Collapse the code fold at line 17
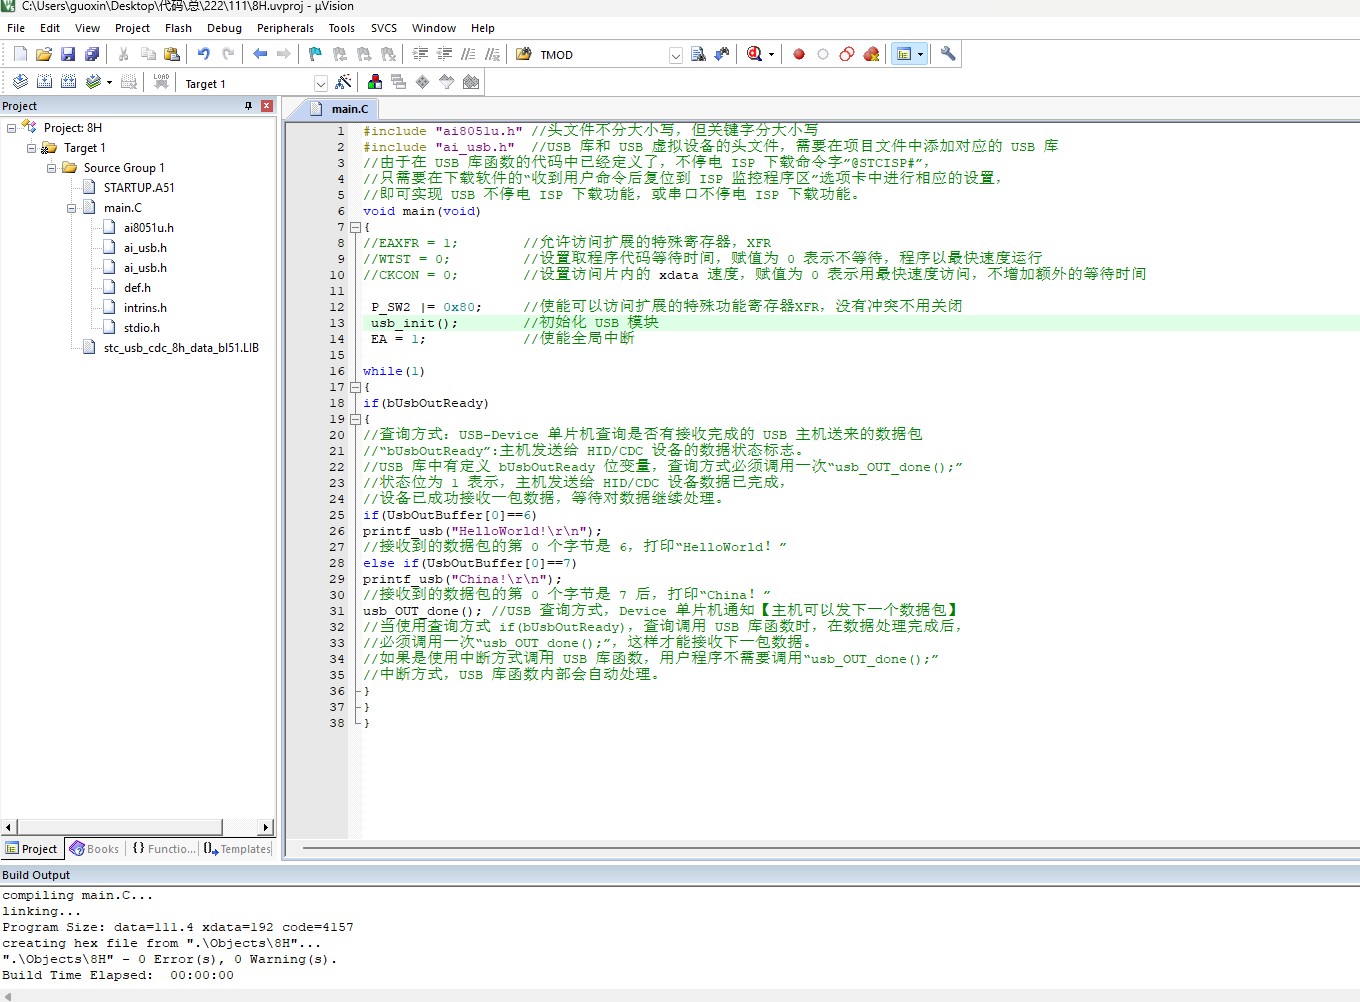This screenshot has height=1002, width=1360. [355, 387]
